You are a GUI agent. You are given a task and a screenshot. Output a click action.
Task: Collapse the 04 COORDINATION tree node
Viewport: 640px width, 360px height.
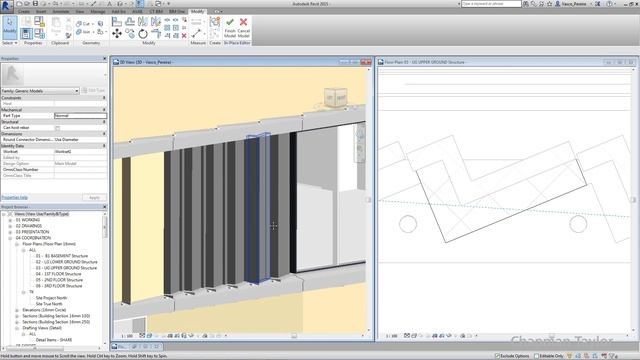(10, 238)
